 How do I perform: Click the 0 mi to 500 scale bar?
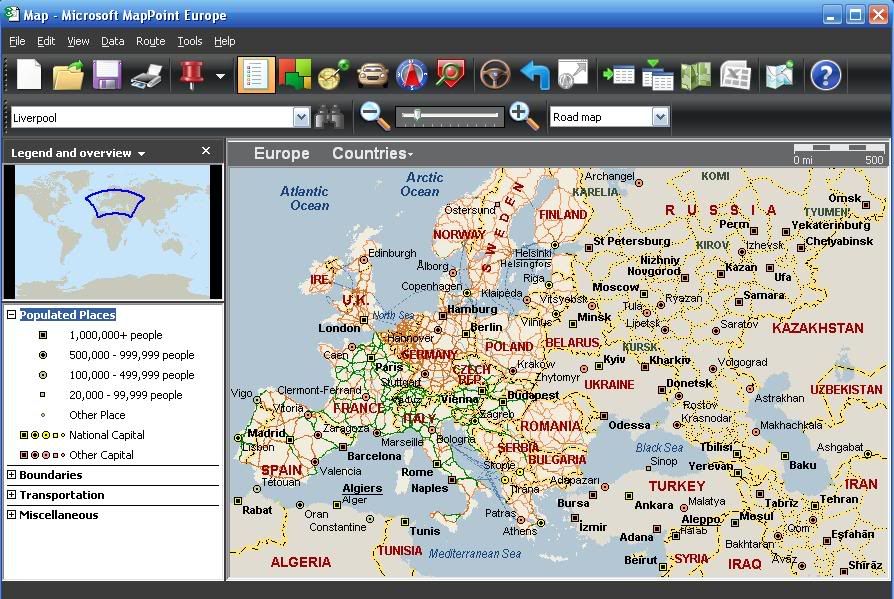(x=838, y=154)
